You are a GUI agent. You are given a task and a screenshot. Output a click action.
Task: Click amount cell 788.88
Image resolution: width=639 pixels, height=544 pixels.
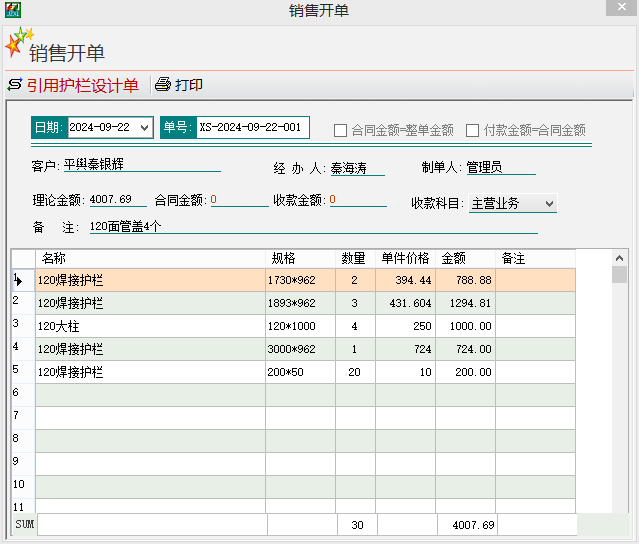[465, 280]
